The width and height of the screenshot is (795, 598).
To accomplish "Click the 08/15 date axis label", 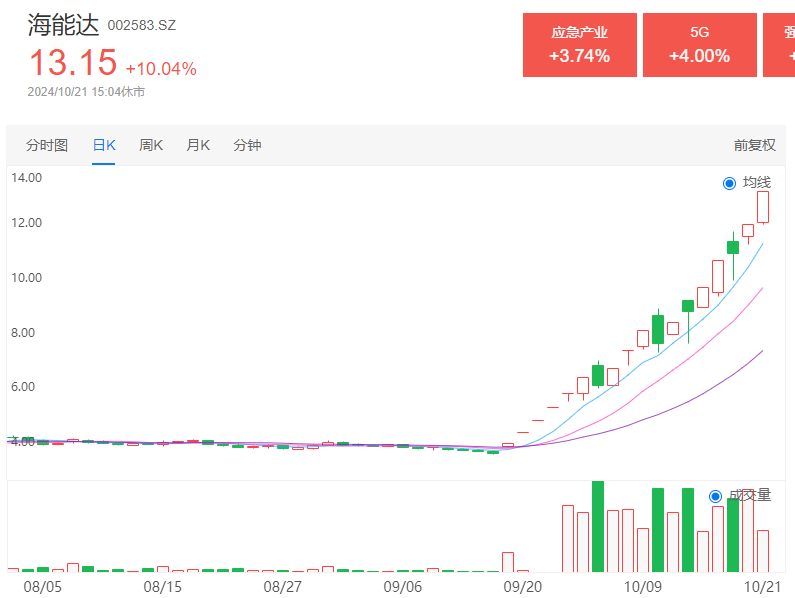I will (162, 587).
